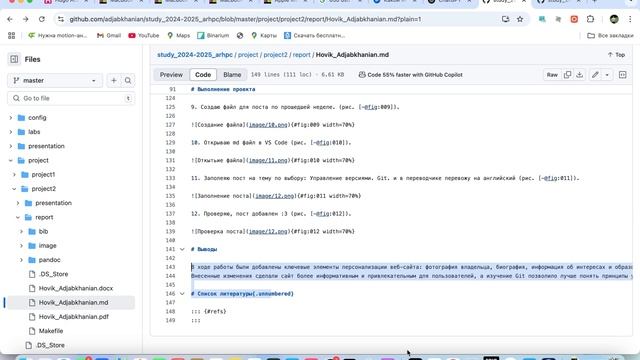Expand the labs folder chevron
Image resolution: width=640 pixels, height=360 pixels.
[x=11, y=132]
